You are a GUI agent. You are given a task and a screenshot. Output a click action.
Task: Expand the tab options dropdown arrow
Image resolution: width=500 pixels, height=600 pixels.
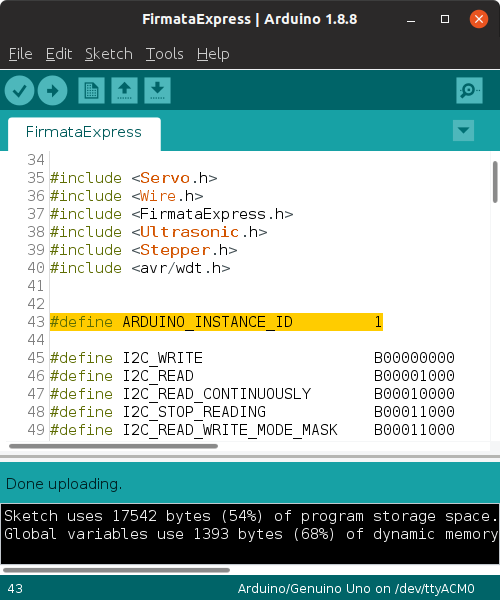point(463,130)
